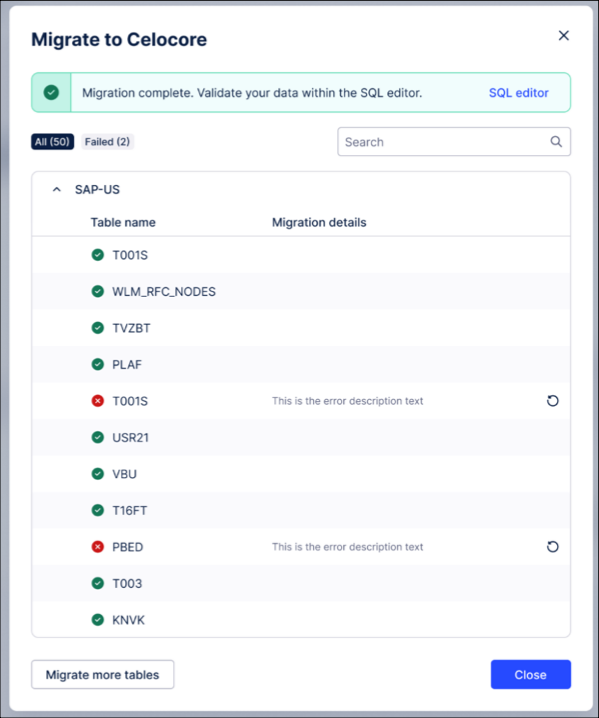
Task: Click the green check icon in the banner
Action: (51, 92)
